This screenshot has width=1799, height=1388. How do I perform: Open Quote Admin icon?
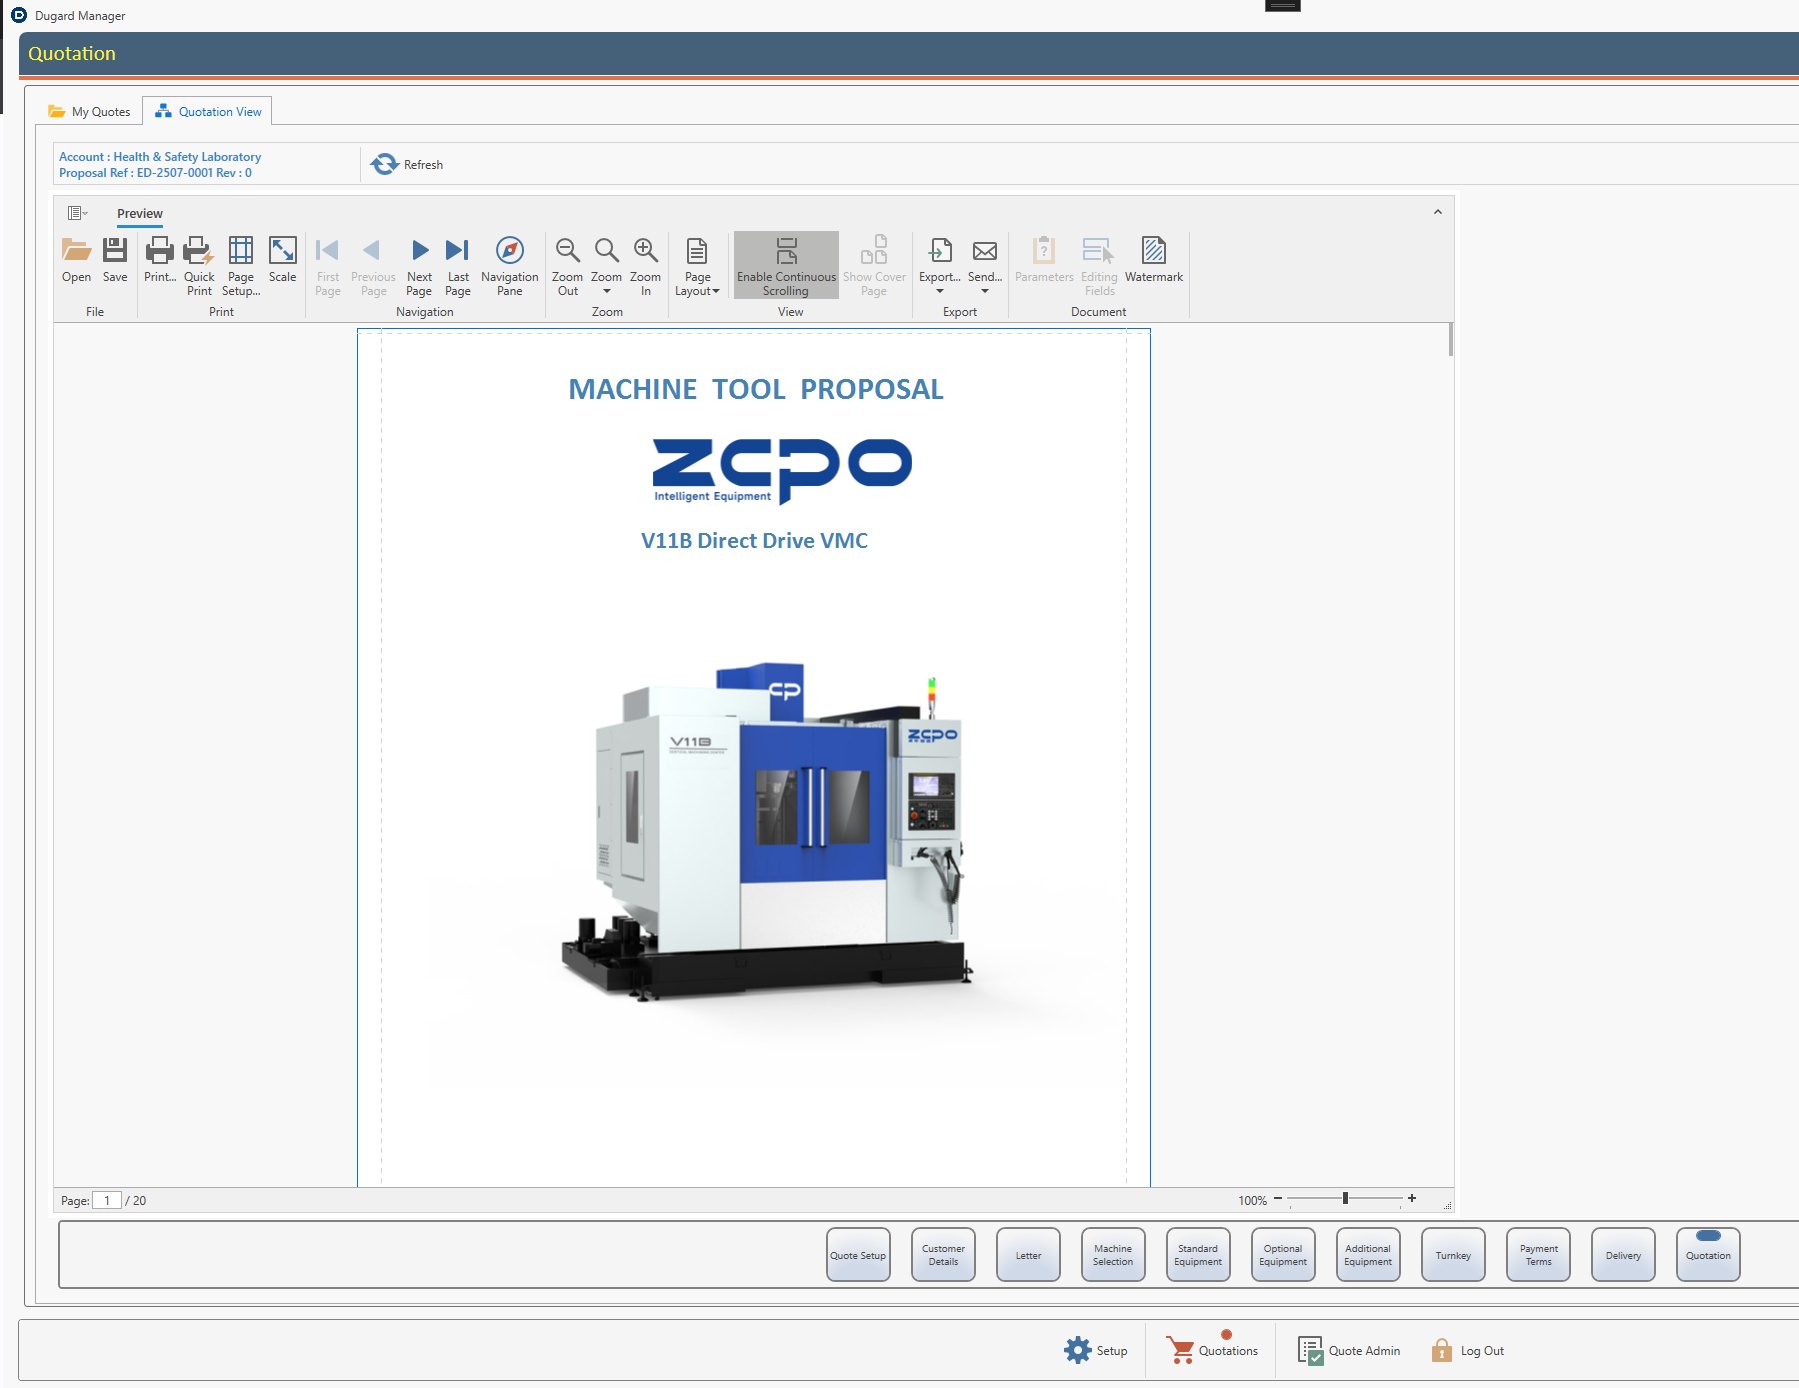coord(1310,1350)
